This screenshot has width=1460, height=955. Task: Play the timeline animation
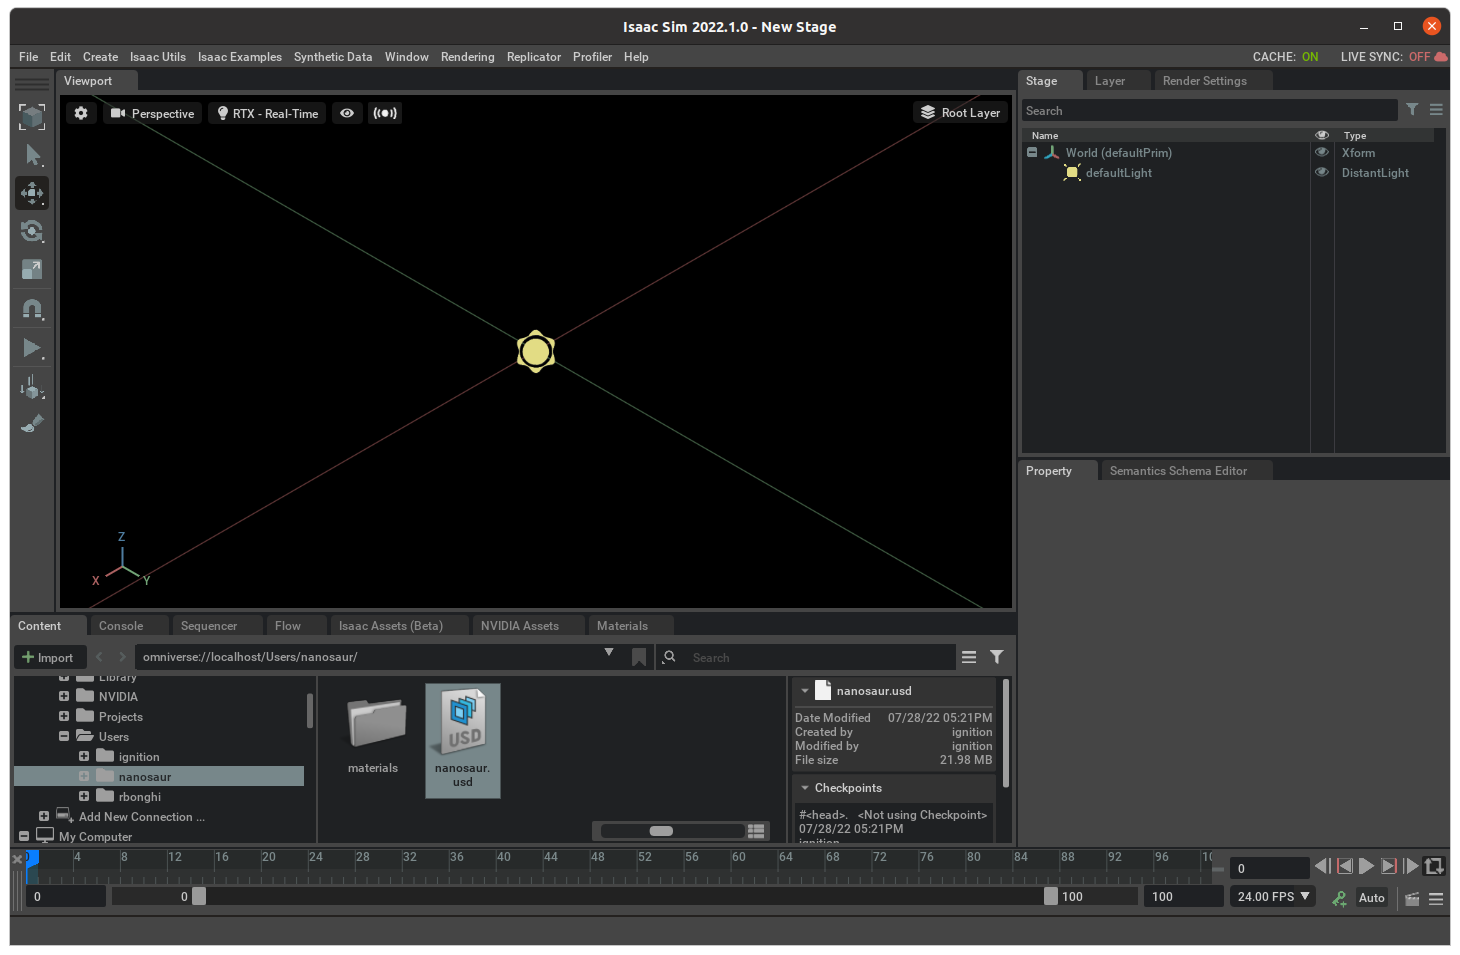pos(1366,866)
